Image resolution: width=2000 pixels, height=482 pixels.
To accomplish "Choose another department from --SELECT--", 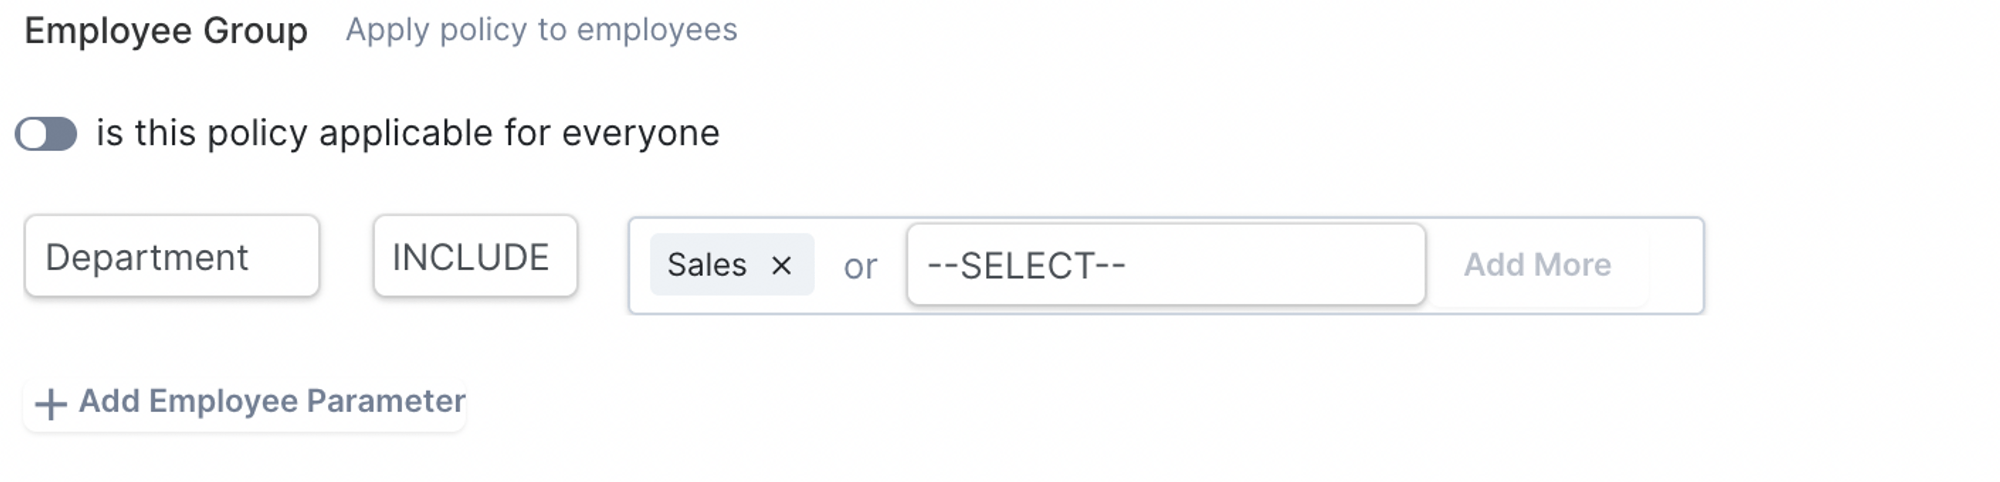I will (1166, 265).
